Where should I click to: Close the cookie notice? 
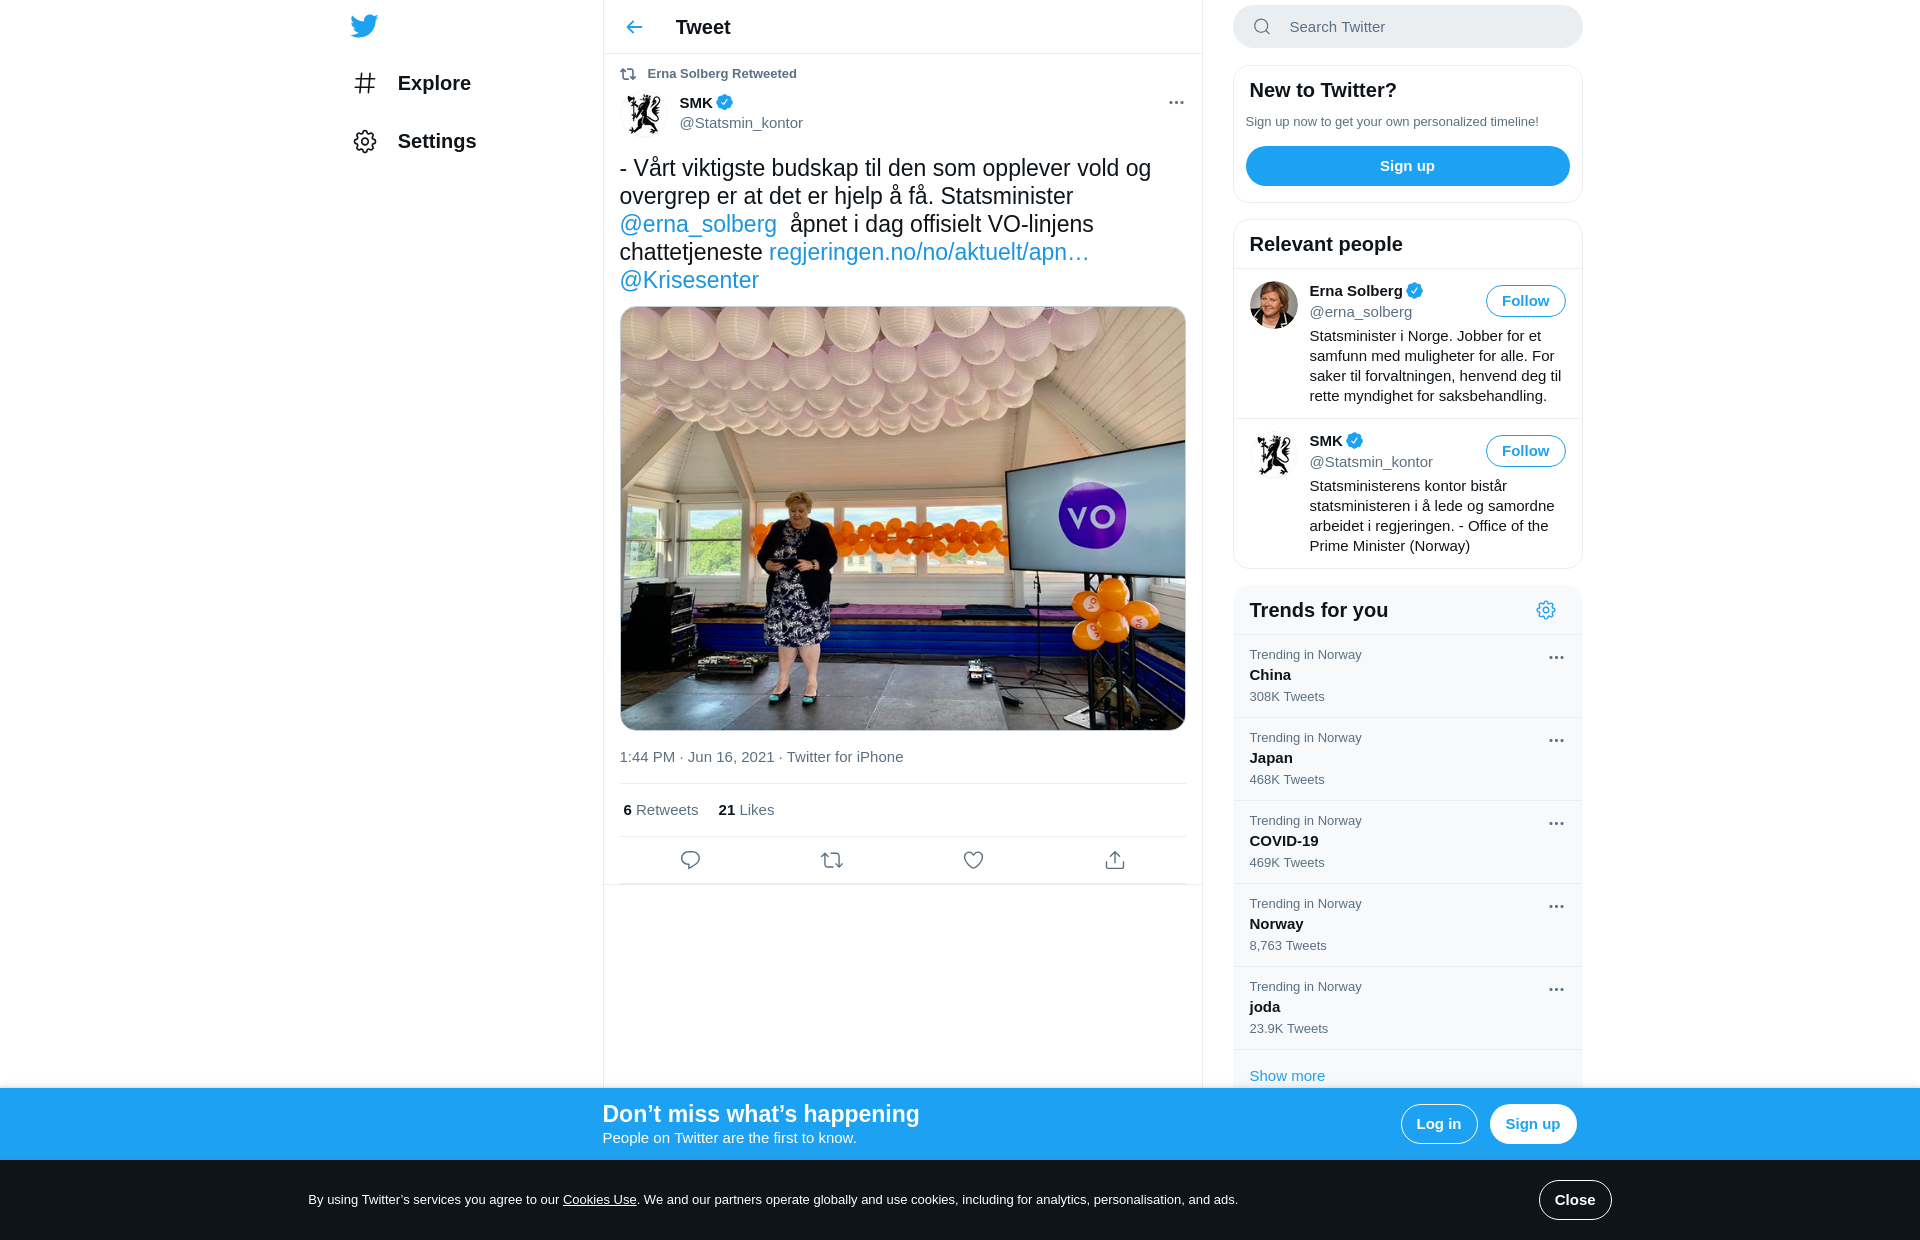point(1574,1200)
